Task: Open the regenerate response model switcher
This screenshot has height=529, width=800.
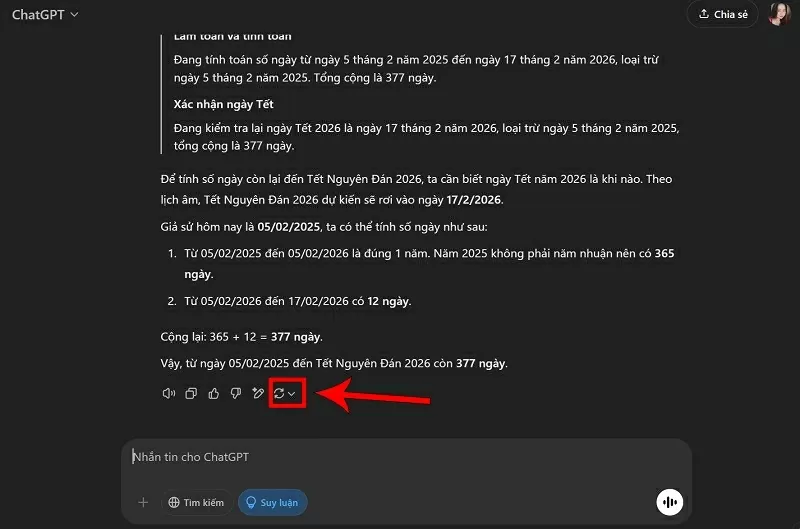Action: (x=285, y=394)
